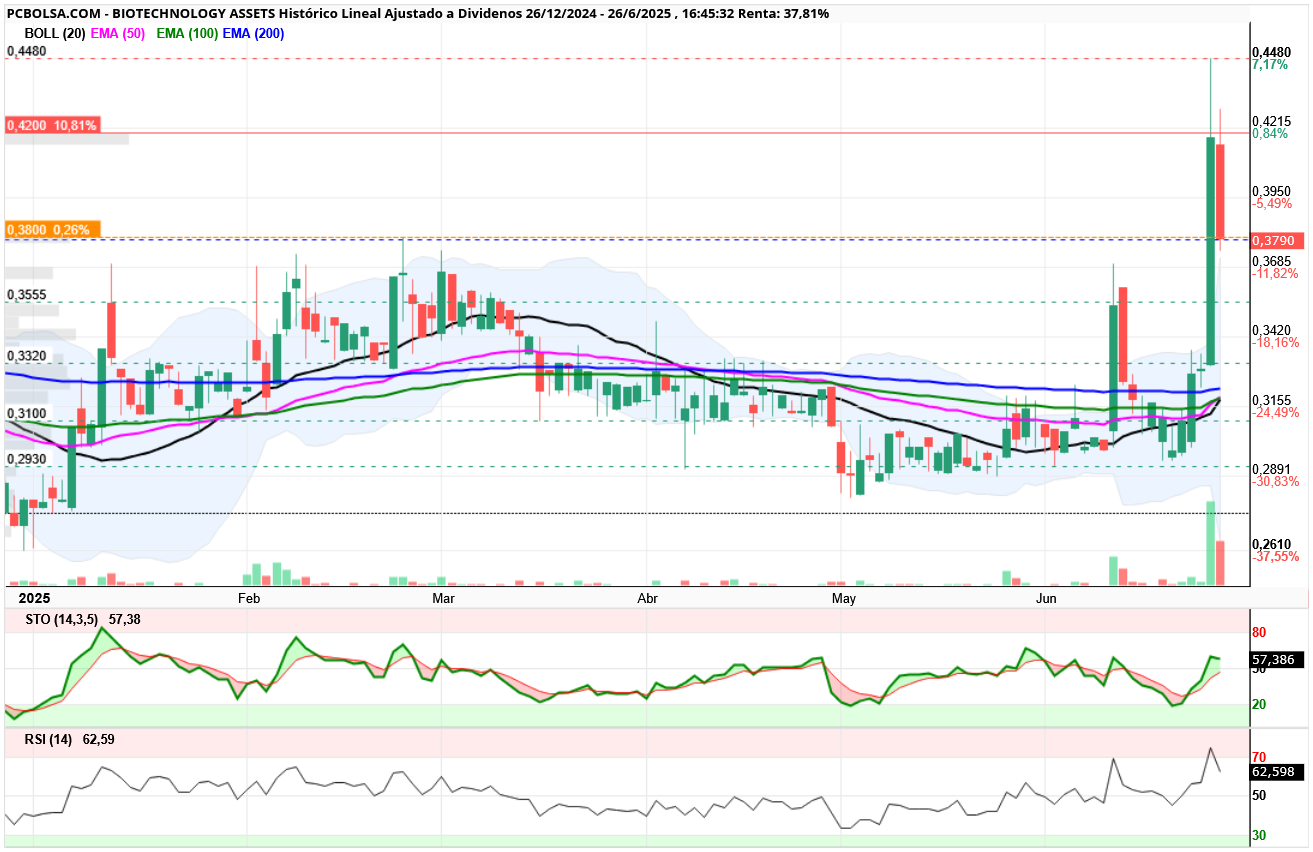Click the STO oversold level 20 label
Screen dimensions: 1313x852
coord(1260,705)
